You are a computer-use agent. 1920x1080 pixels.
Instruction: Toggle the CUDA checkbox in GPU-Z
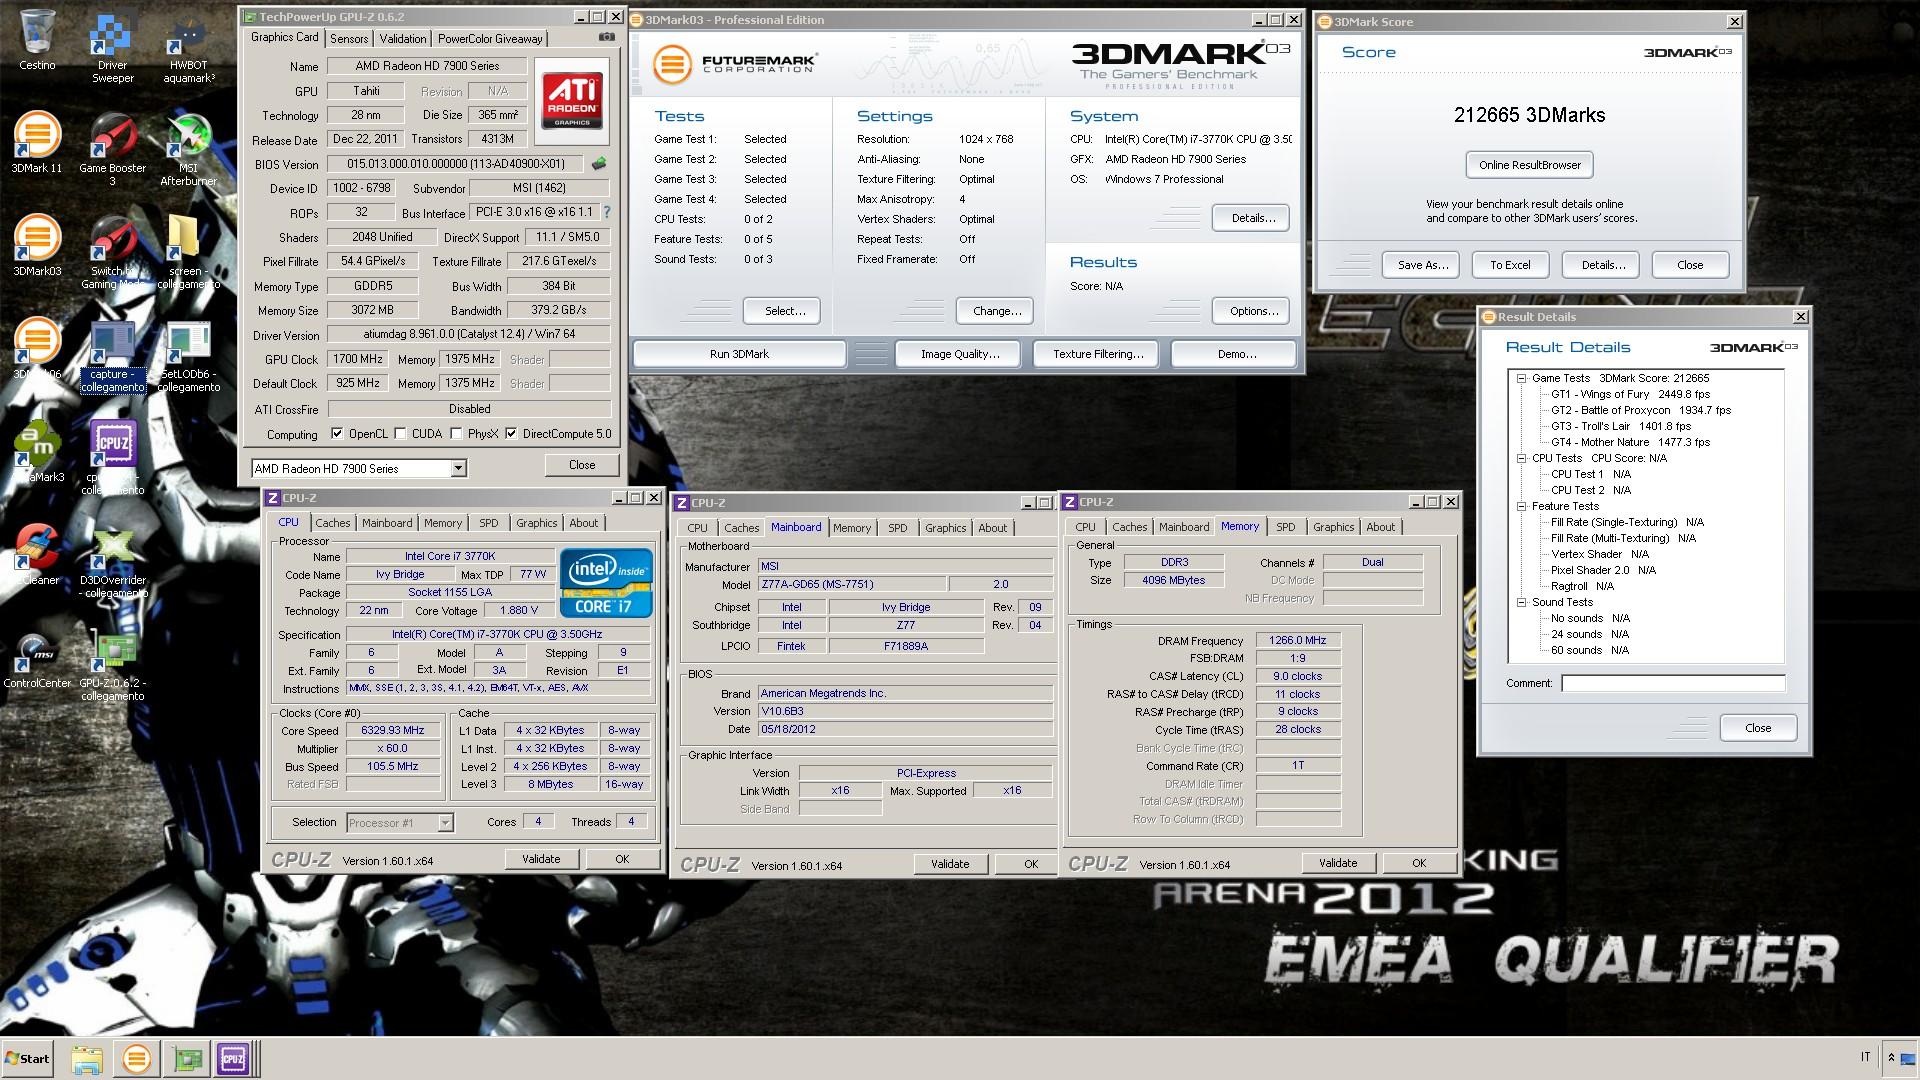coord(401,434)
